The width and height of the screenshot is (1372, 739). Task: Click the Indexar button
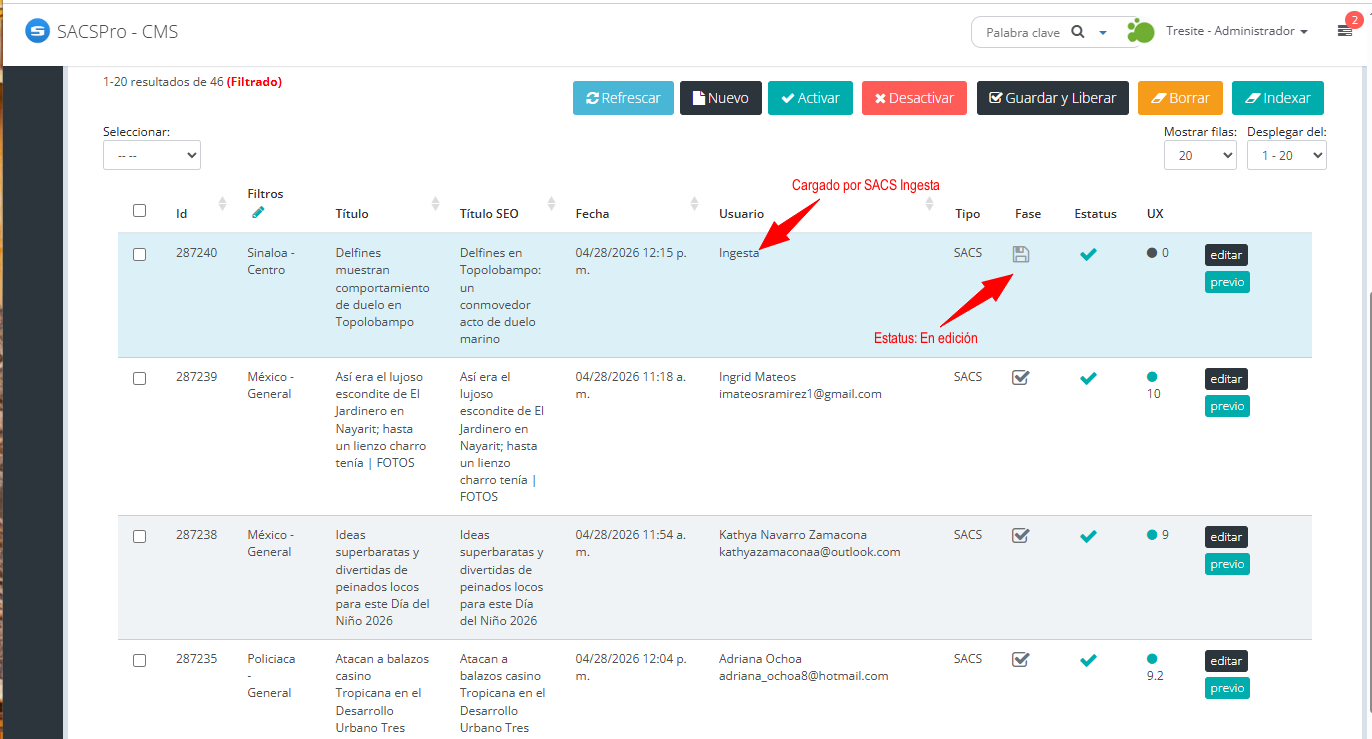[1278, 98]
